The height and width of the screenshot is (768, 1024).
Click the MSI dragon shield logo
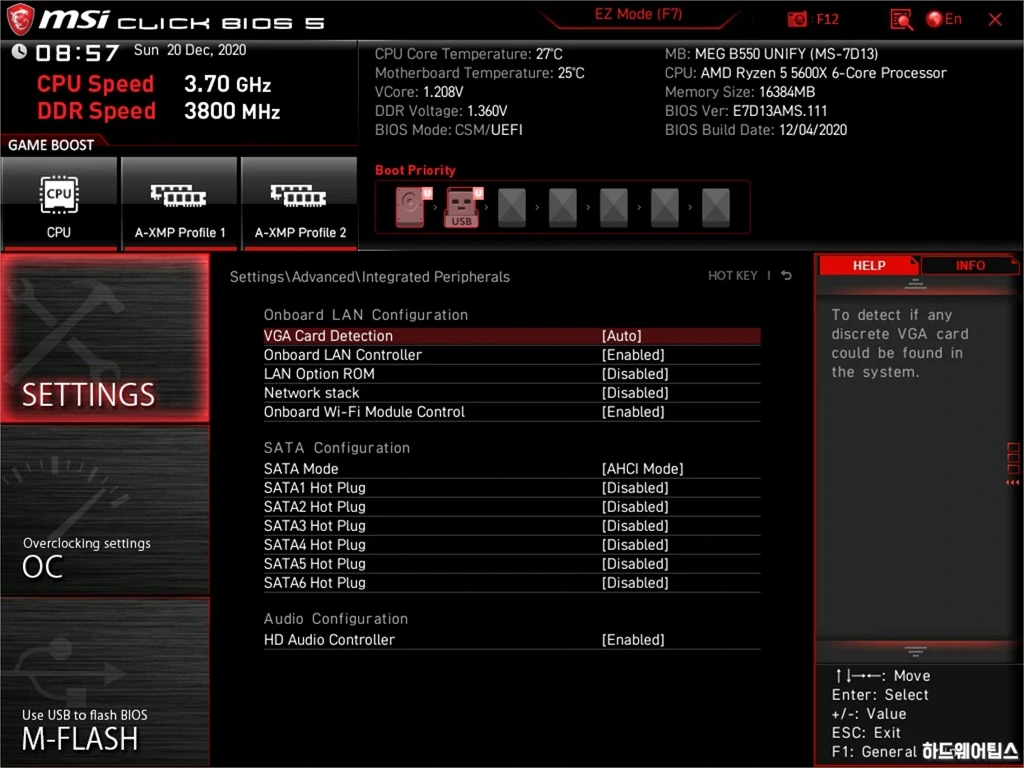pyautogui.click(x=20, y=20)
